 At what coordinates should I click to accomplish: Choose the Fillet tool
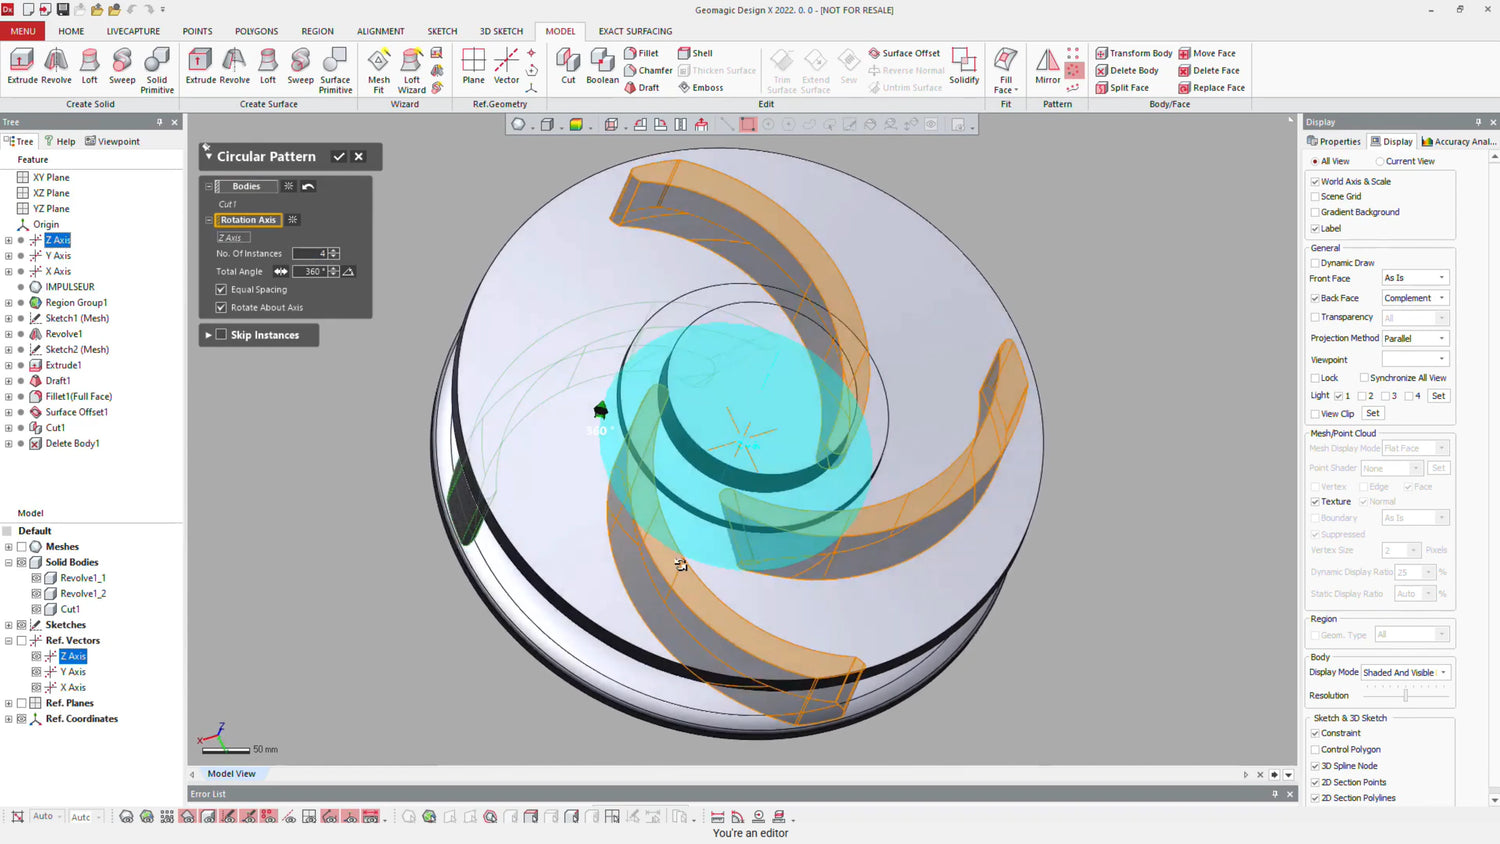point(641,53)
